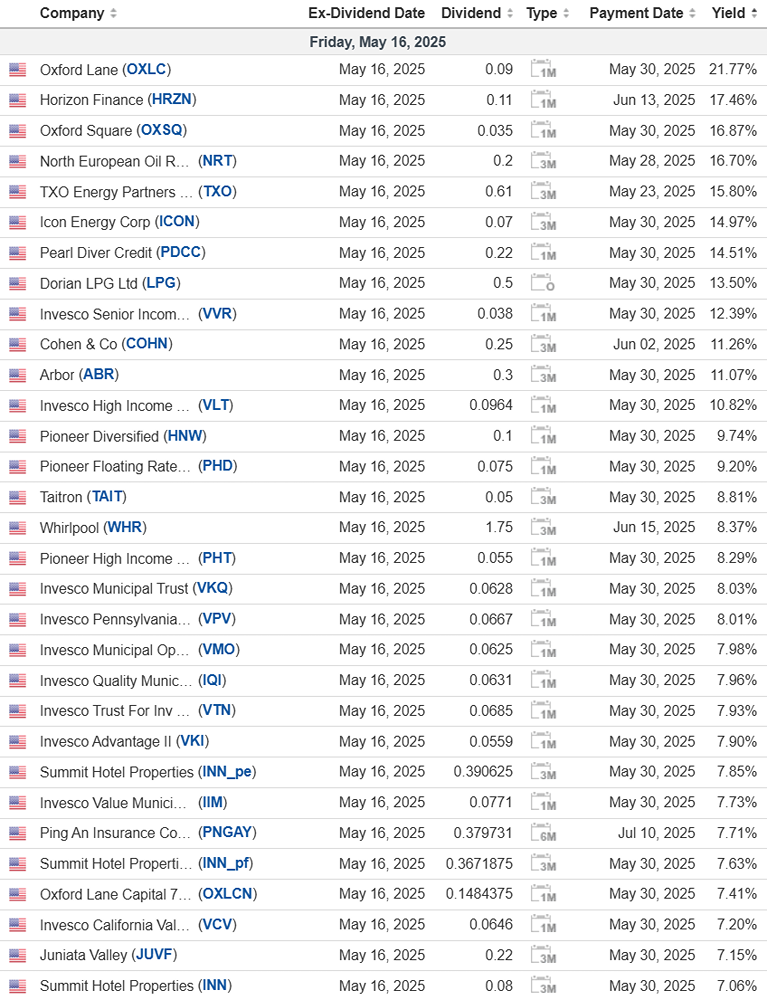Click the flag icon beside Juniata Valley

17,956
